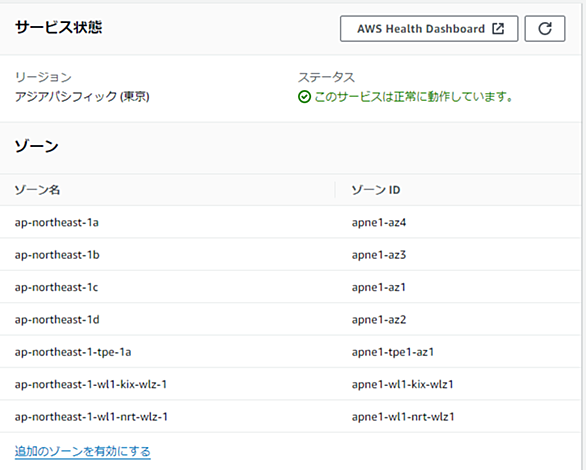Open the AWS Health Dashboard button
Viewport: 586px width, 470px height.
pos(429,28)
